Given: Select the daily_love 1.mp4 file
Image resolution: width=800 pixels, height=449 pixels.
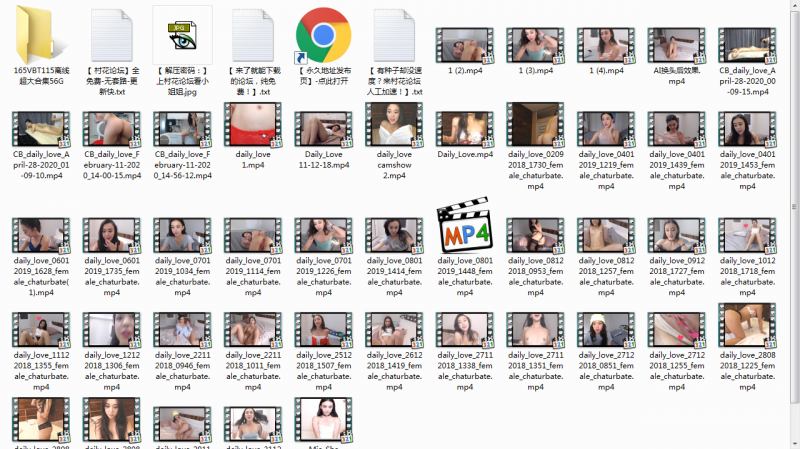Looking at the screenshot, I should (252, 126).
